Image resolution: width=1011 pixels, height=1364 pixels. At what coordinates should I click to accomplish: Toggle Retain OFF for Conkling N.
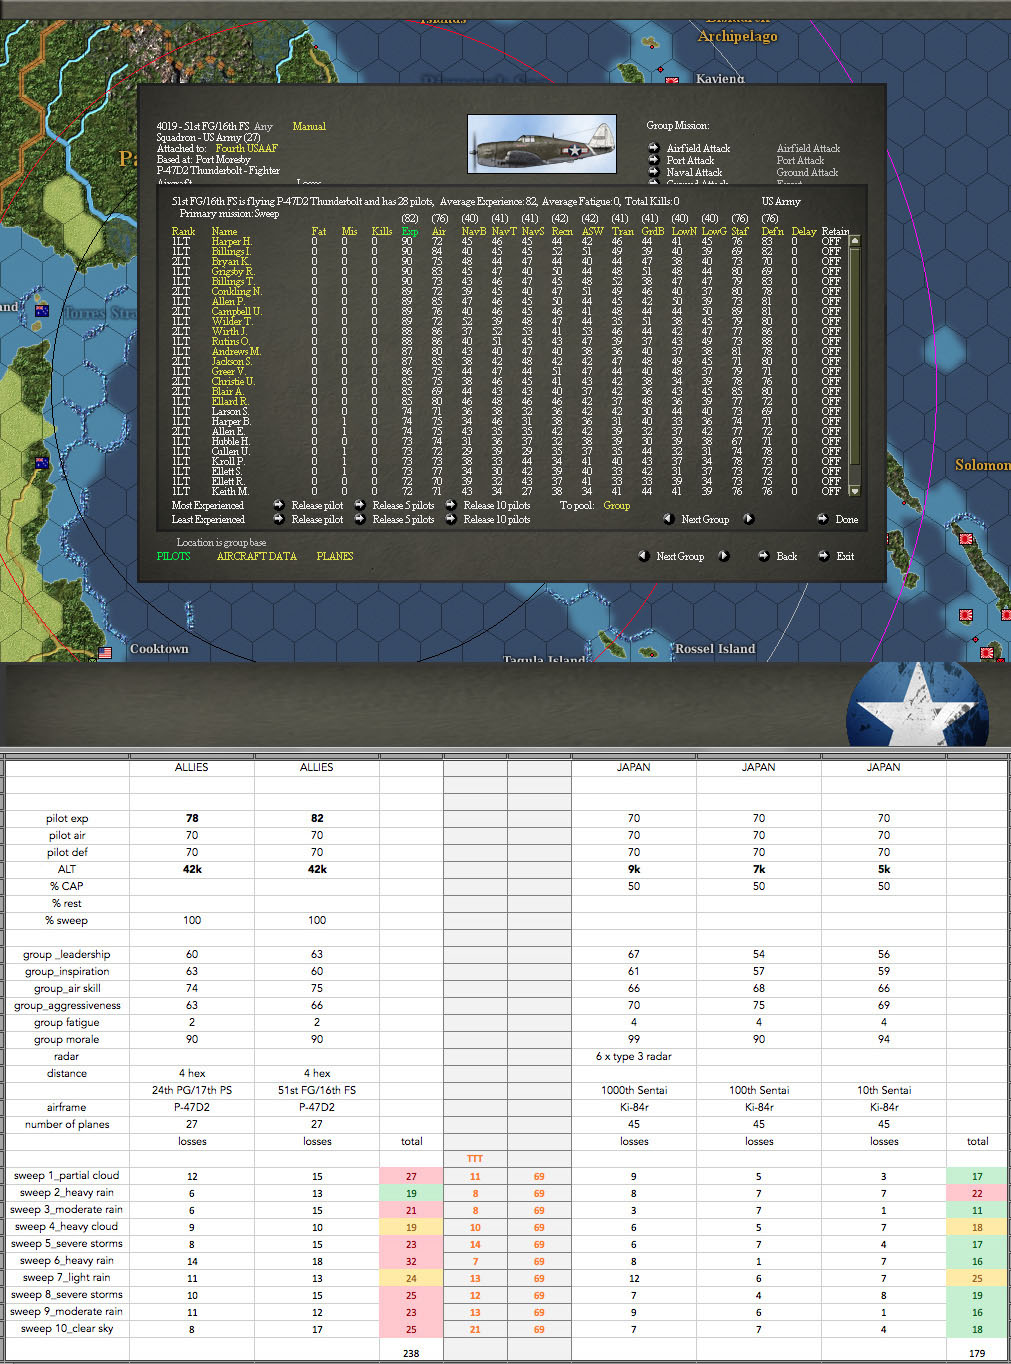[x=831, y=291]
